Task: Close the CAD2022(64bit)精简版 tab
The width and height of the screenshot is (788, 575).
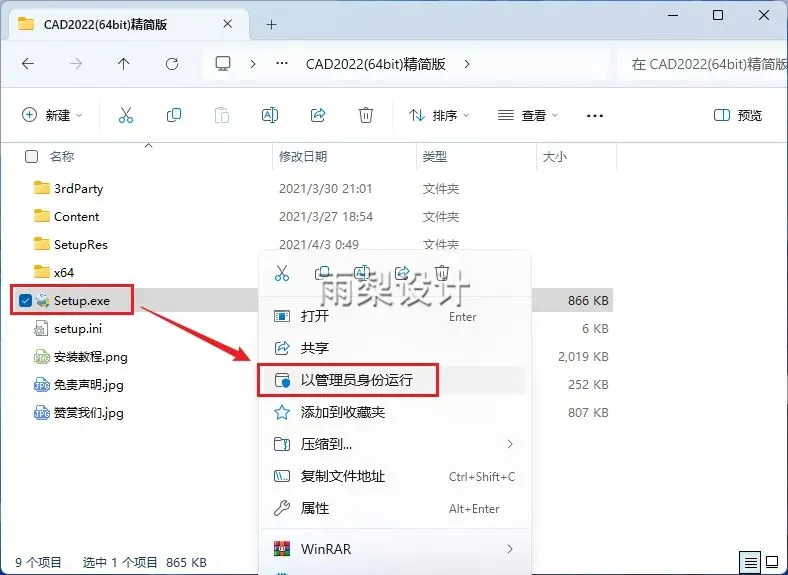Action: click(x=227, y=24)
